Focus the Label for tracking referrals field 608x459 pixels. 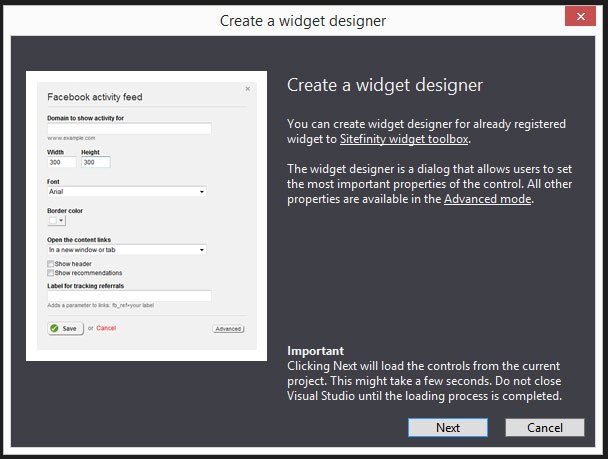tap(129, 295)
